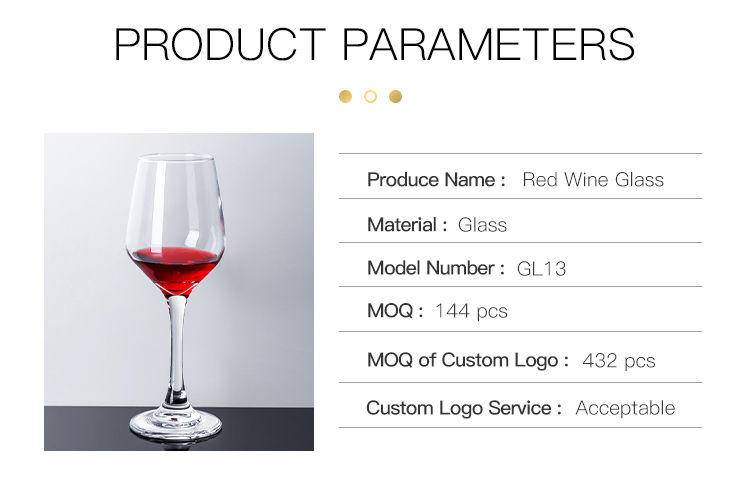Click the red wine inside the glass

[x=176, y=270]
